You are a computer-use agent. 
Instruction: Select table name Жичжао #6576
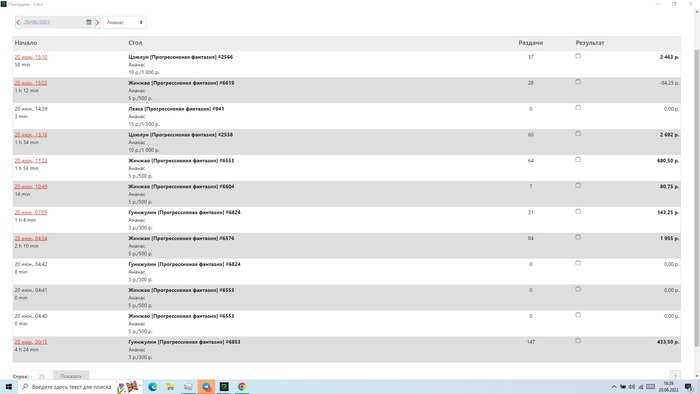point(181,238)
